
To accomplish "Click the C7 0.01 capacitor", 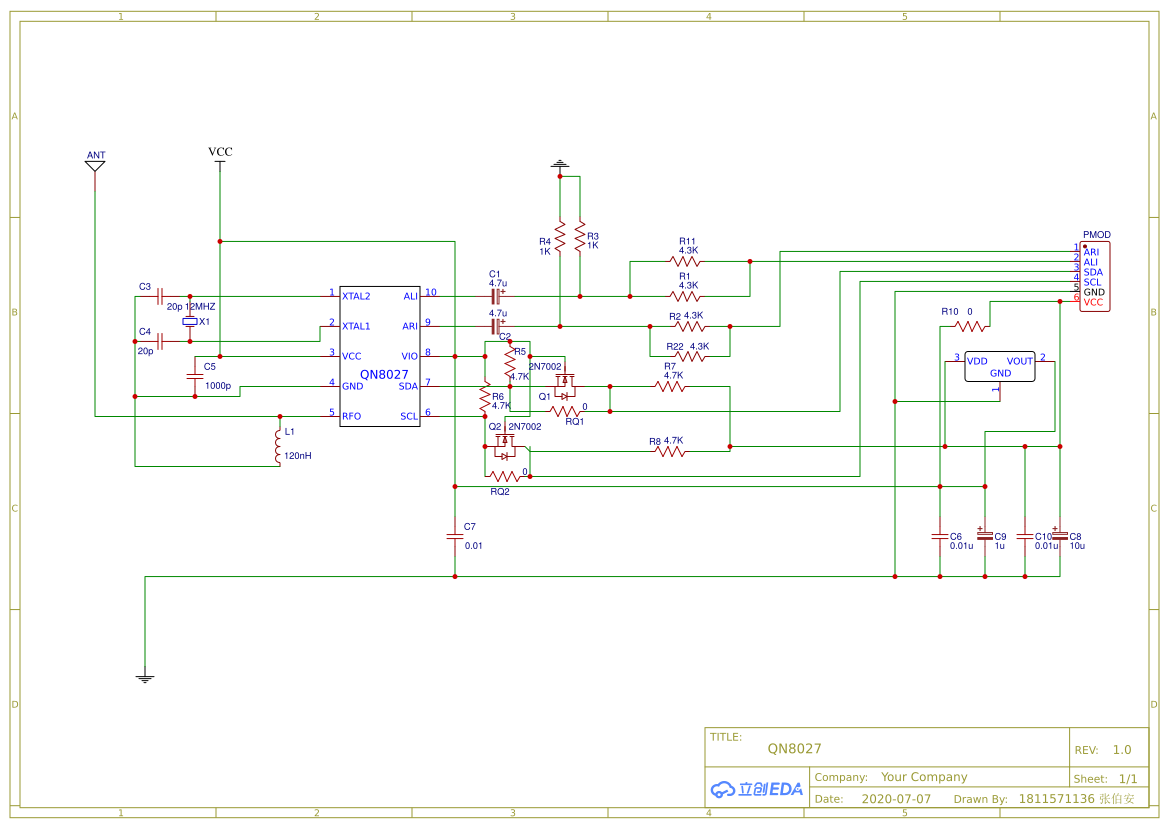I will (455, 536).
